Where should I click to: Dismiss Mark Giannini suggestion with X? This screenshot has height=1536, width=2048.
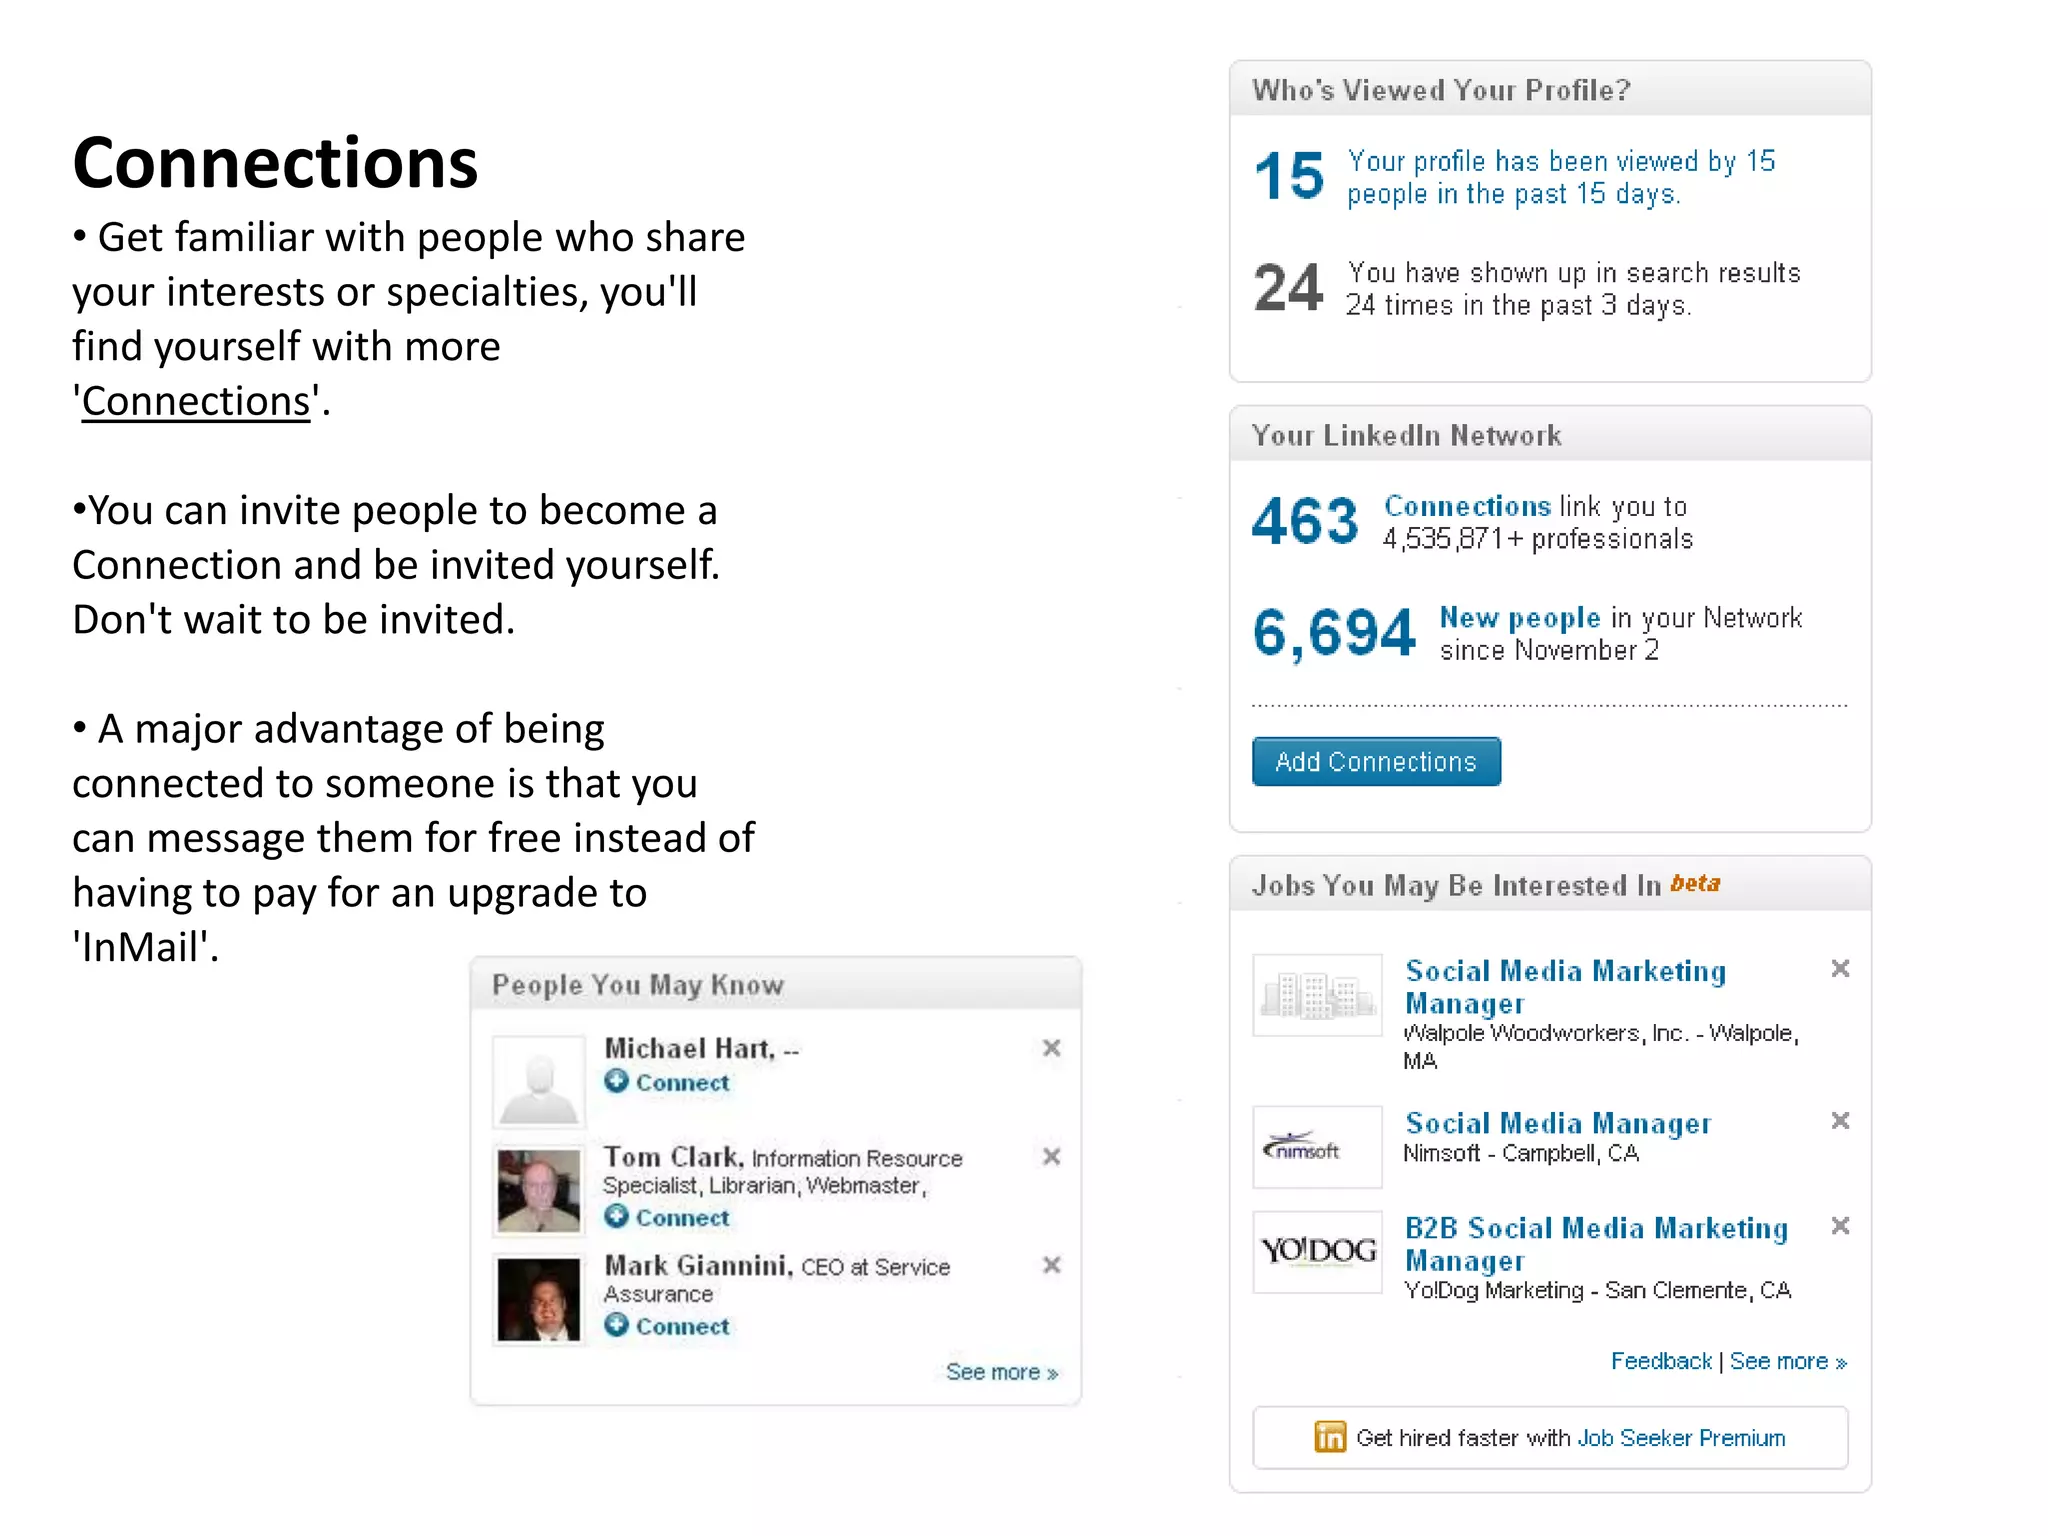point(1051,1265)
